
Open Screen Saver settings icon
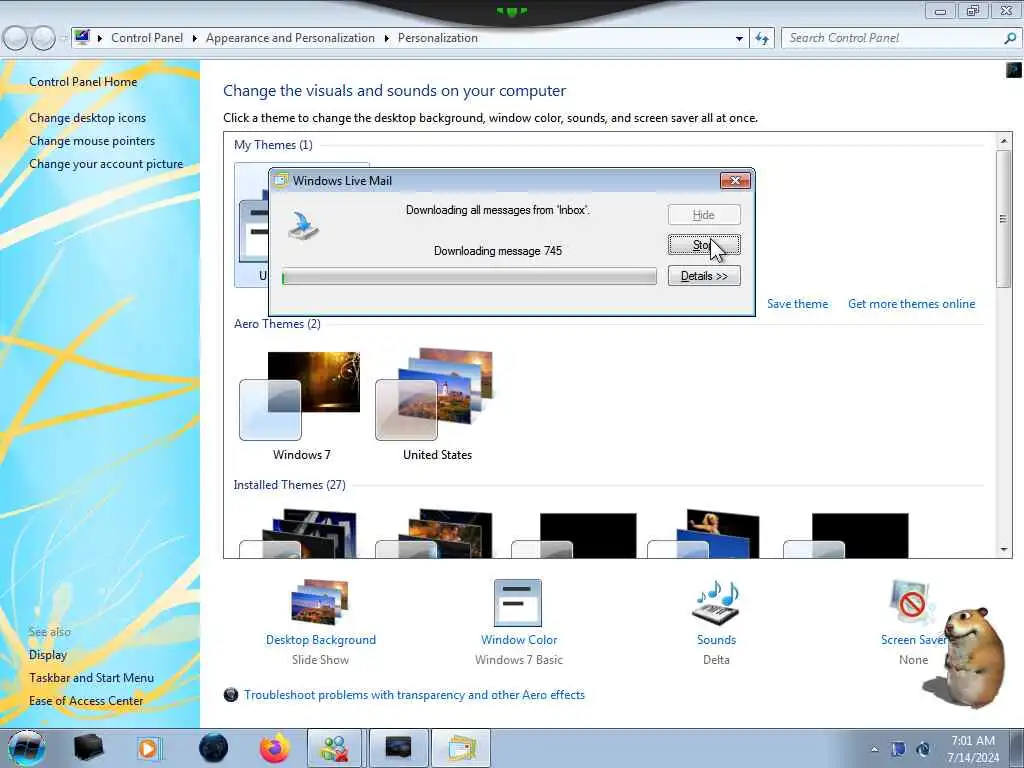(x=913, y=602)
